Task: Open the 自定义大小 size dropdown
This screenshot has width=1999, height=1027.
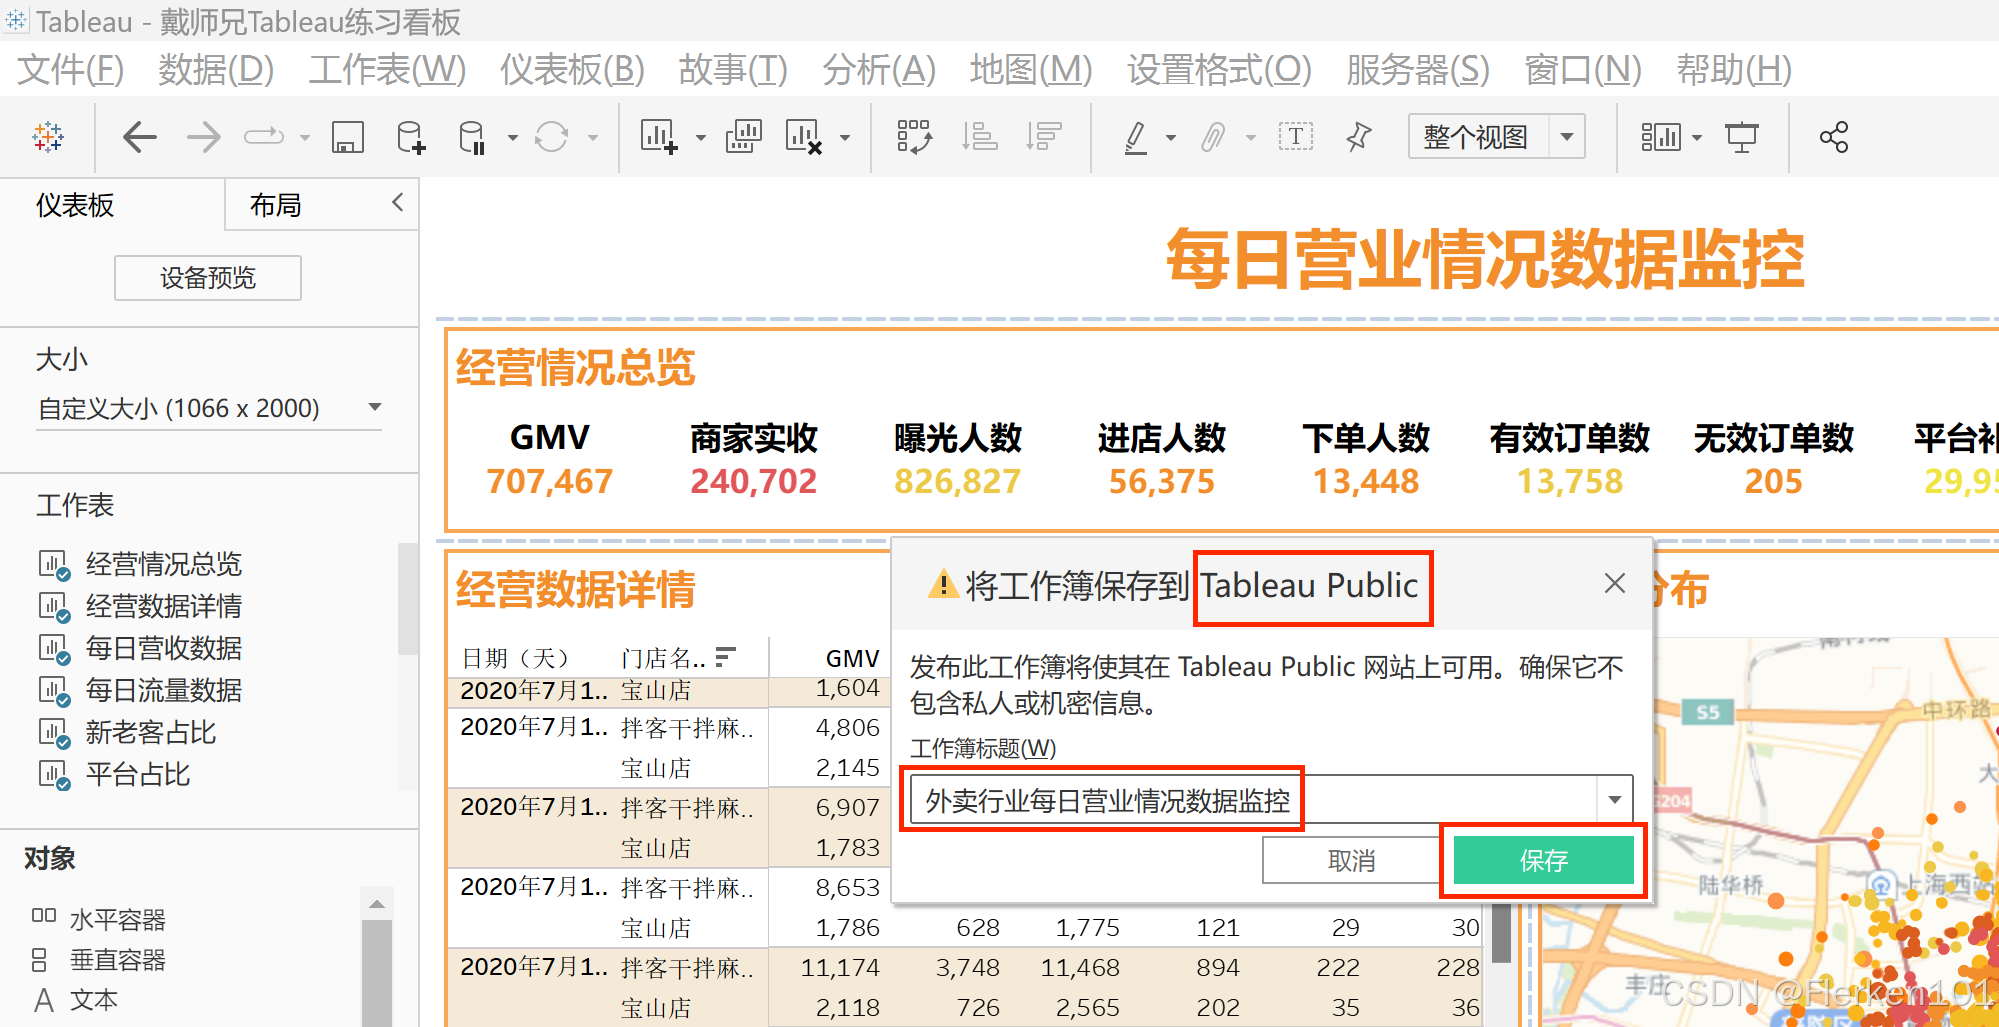Action: click(x=374, y=407)
